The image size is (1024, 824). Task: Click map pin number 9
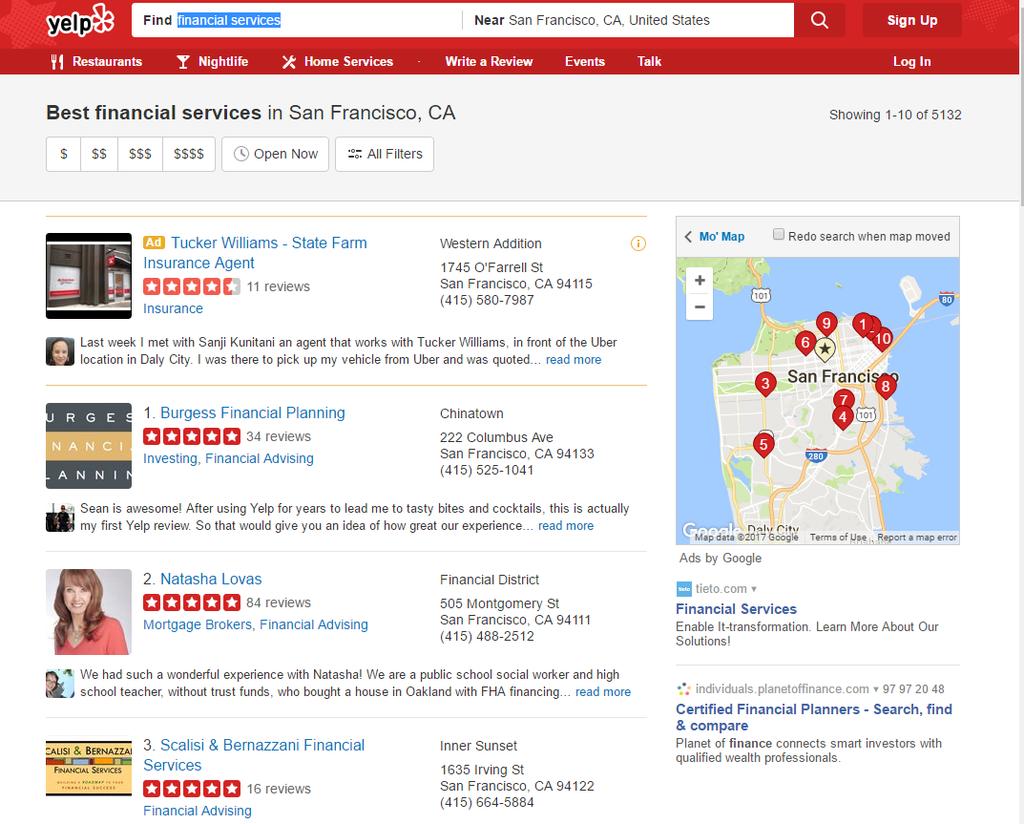coord(826,325)
